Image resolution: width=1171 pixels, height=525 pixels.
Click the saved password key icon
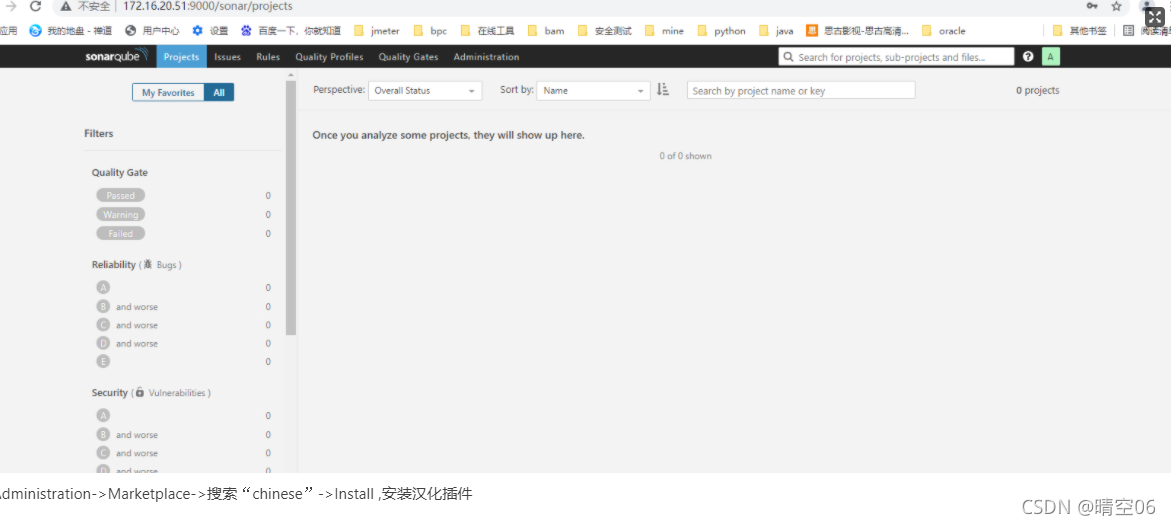1092,6
